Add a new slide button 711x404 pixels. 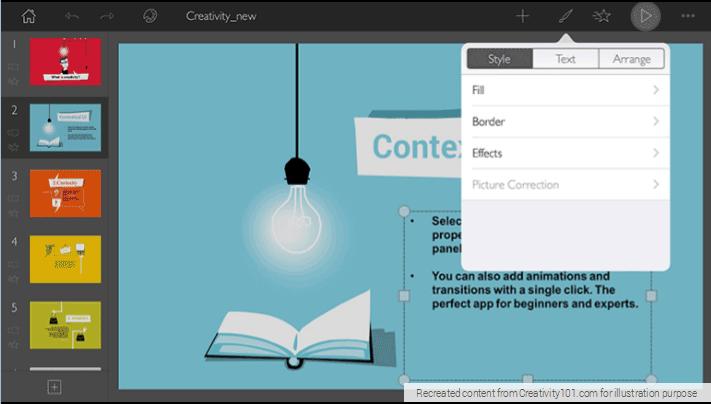click(54, 387)
